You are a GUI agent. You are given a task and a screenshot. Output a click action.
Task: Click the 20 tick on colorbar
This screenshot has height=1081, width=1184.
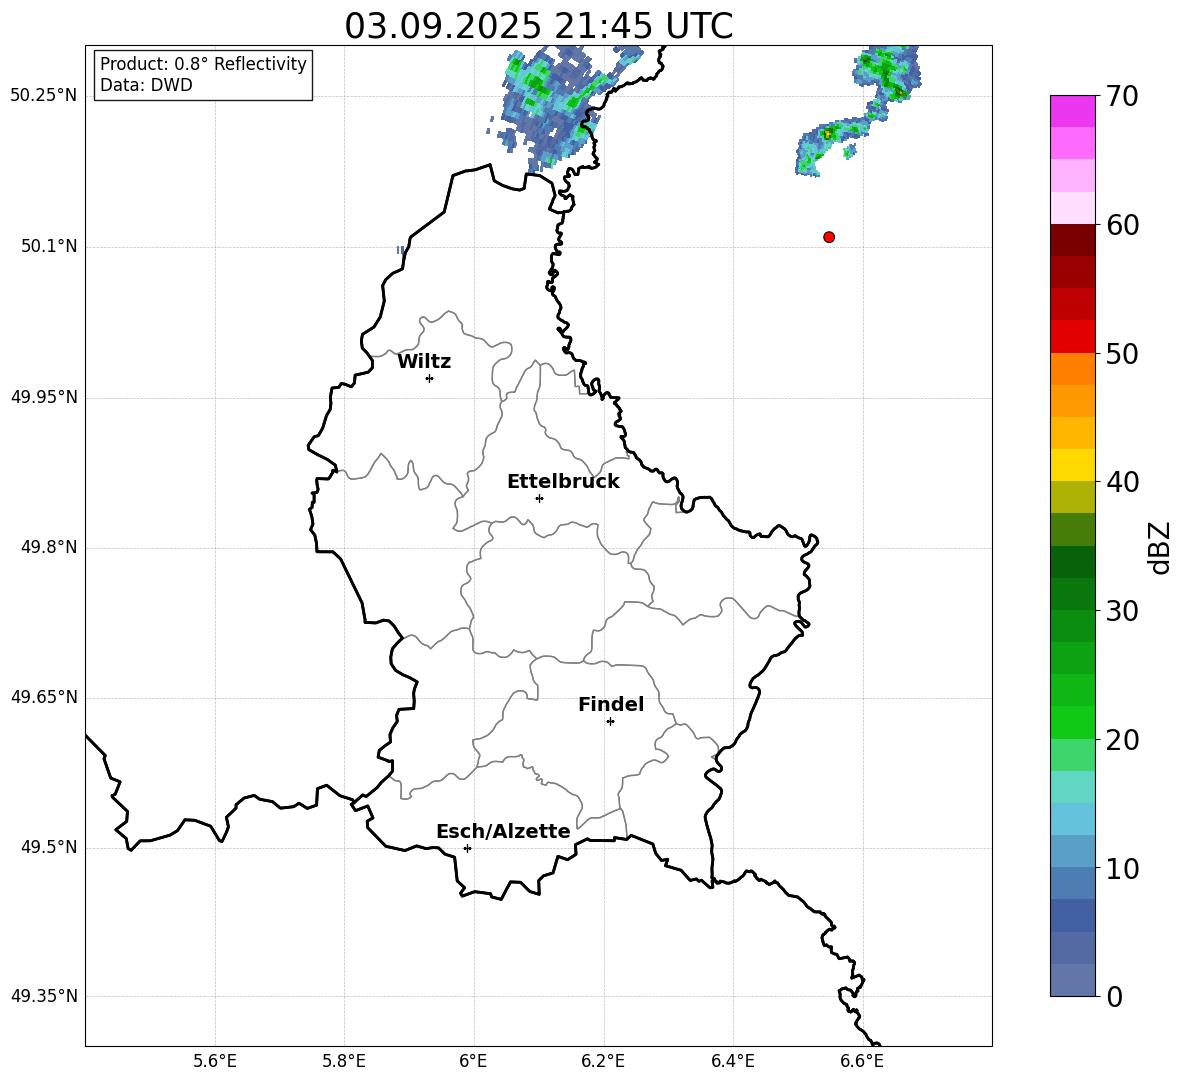pos(1122,740)
